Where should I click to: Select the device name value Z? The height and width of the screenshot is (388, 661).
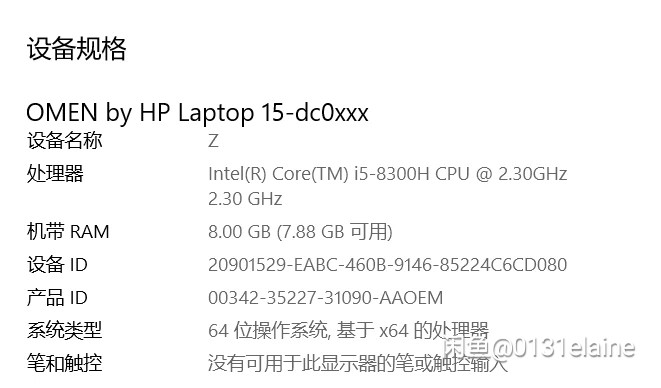click(x=213, y=140)
